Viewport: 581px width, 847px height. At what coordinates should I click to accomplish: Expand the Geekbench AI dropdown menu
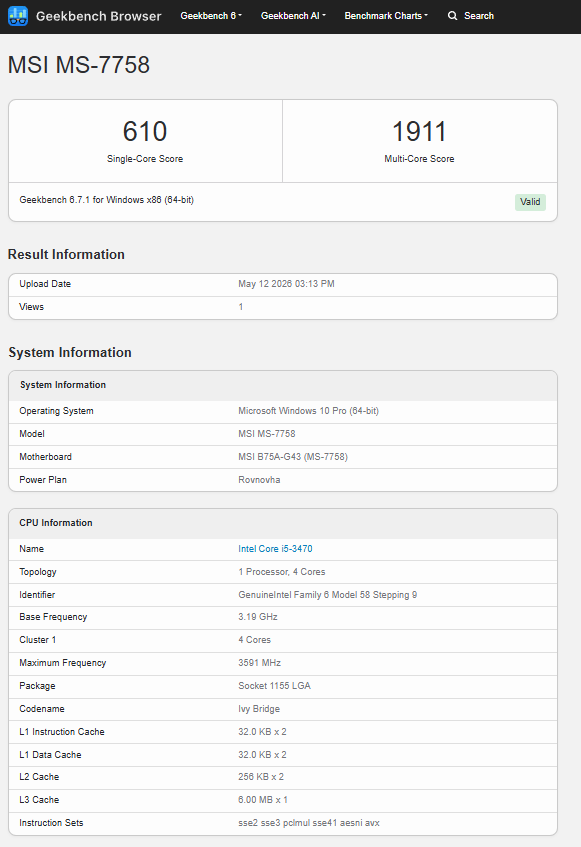[293, 16]
